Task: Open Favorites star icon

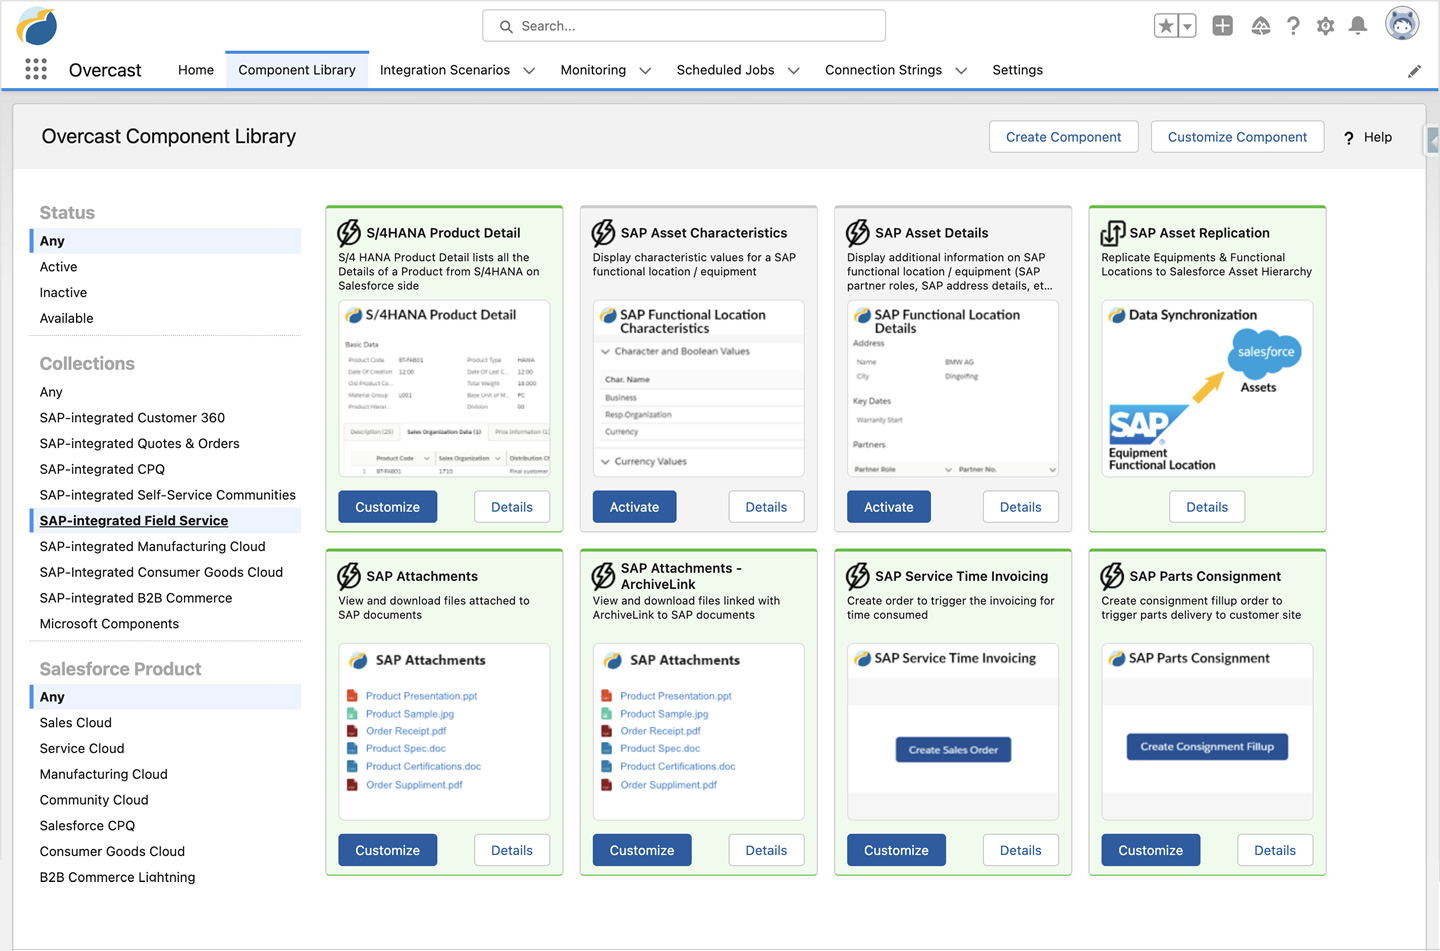Action: (x=1166, y=26)
